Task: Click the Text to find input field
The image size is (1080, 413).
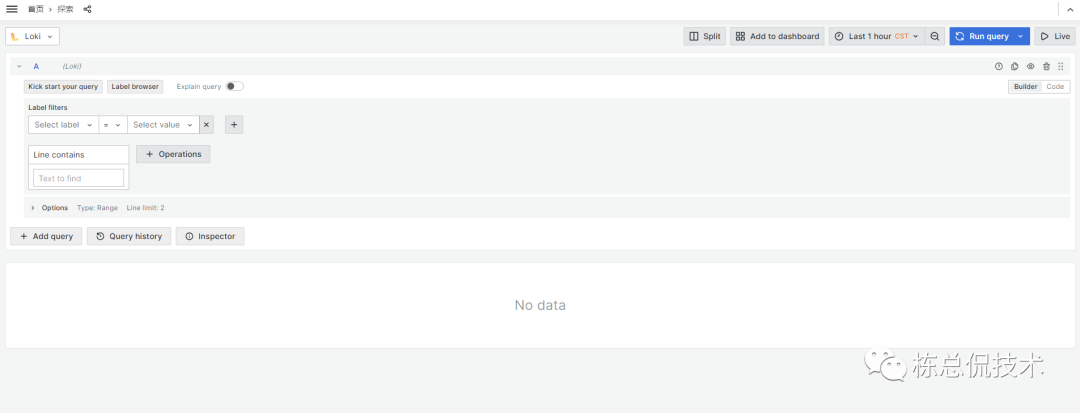Action: (x=79, y=178)
